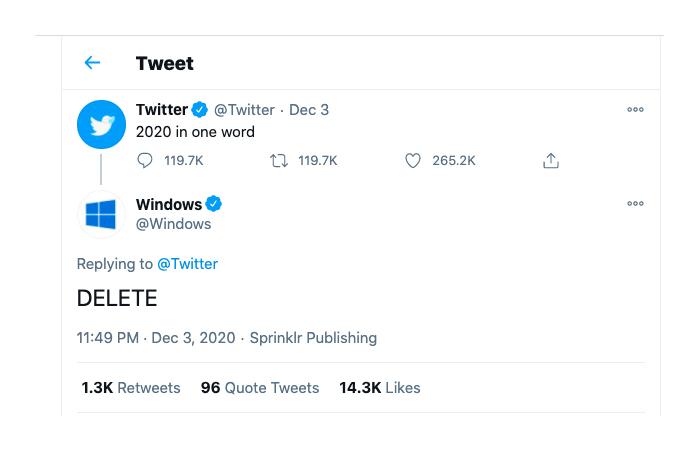View the 96 Quote Tweets list

[x=260, y=388]
